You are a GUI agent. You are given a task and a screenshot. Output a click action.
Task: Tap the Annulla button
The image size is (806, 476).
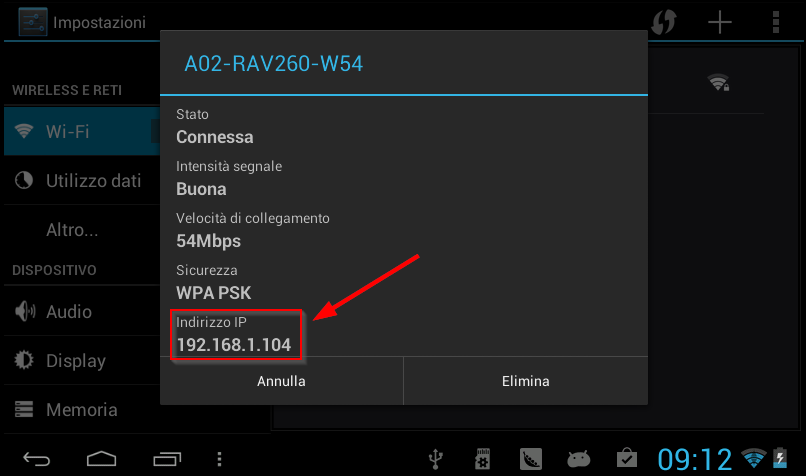(281, 381)
